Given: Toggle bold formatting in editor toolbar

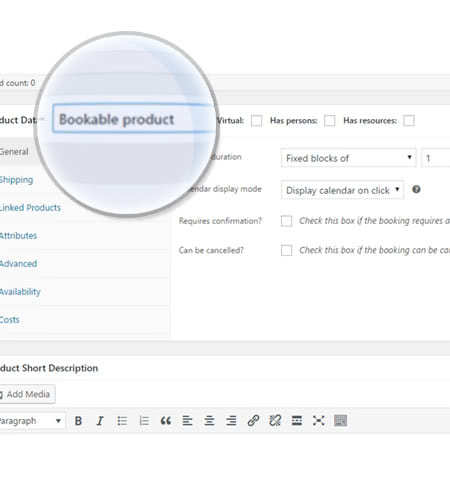Looking at the screenshot, I should 78,421.
